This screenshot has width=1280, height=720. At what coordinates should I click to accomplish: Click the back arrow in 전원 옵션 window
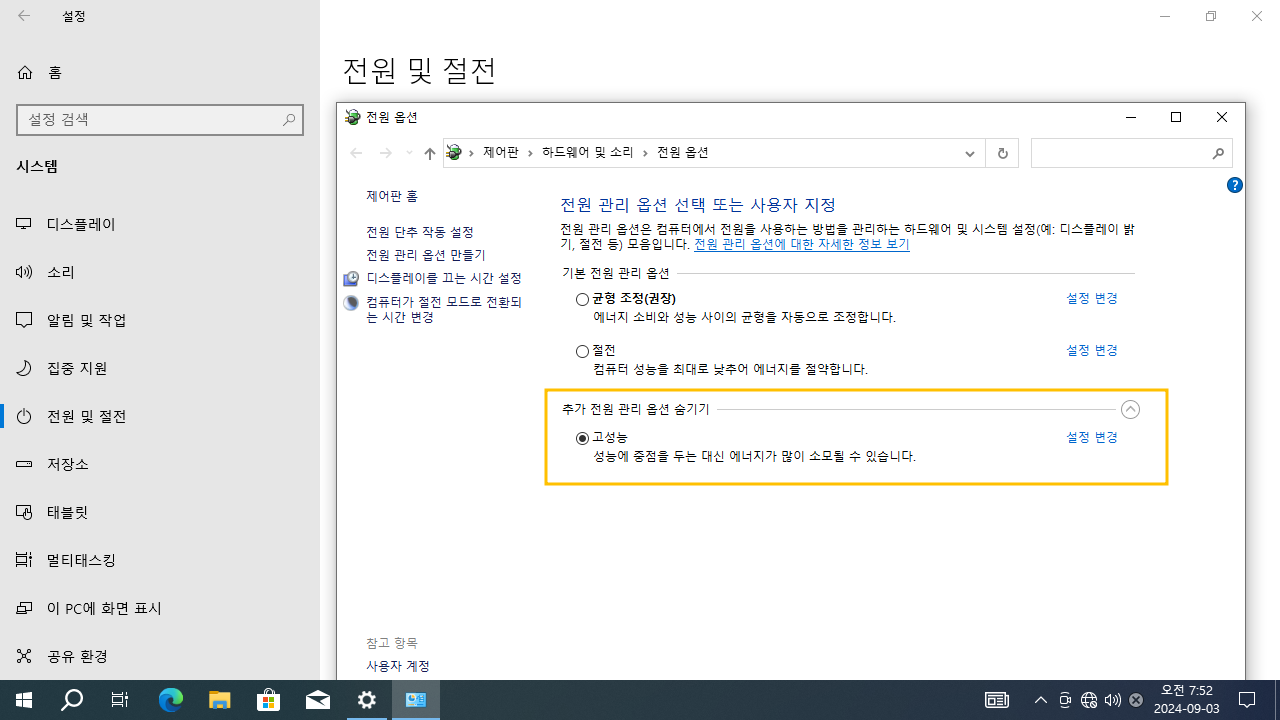tap(356, 153)
